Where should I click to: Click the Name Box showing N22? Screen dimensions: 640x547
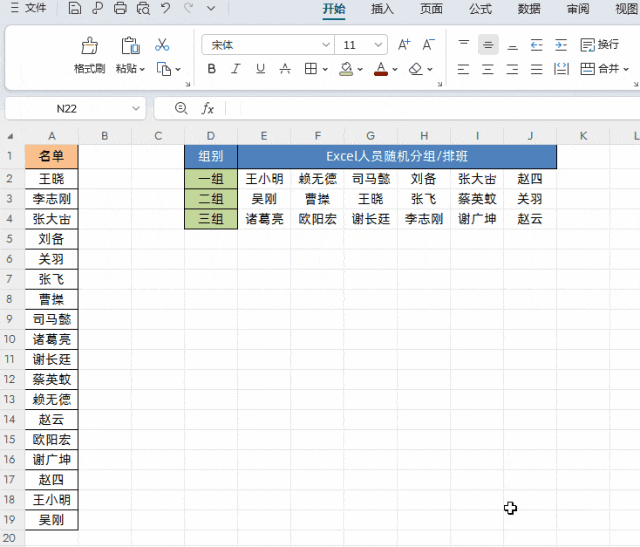click(67, 109)
